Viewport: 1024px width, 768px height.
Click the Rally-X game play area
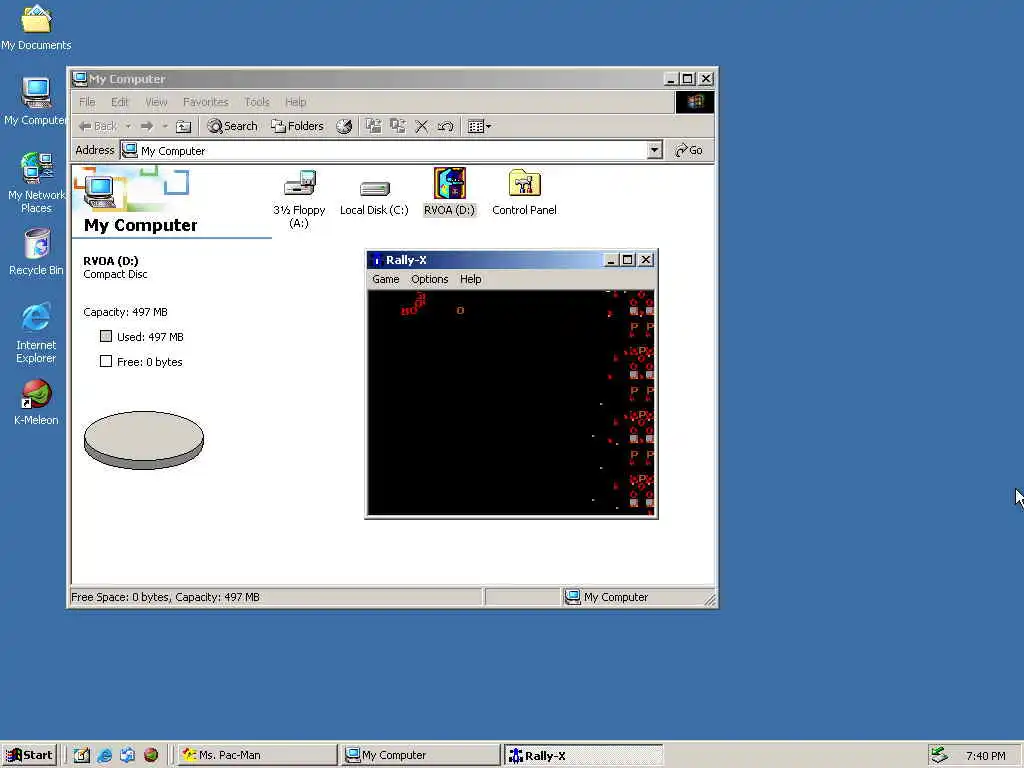click(511, 403)
